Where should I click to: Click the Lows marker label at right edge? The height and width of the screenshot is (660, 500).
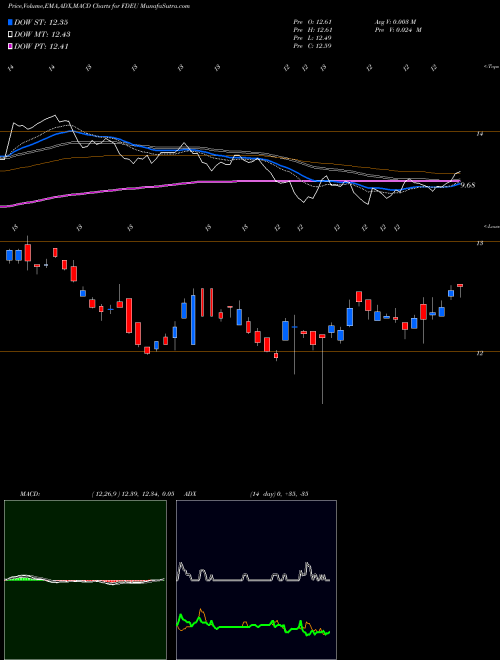(x=491, y=226)
